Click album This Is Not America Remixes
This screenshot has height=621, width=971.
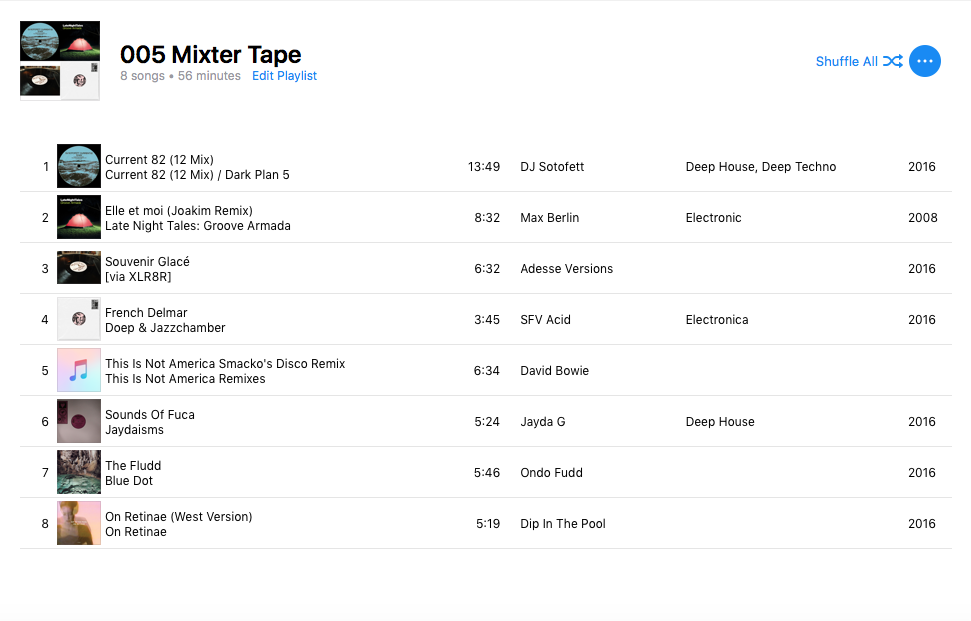pos(185,379)
